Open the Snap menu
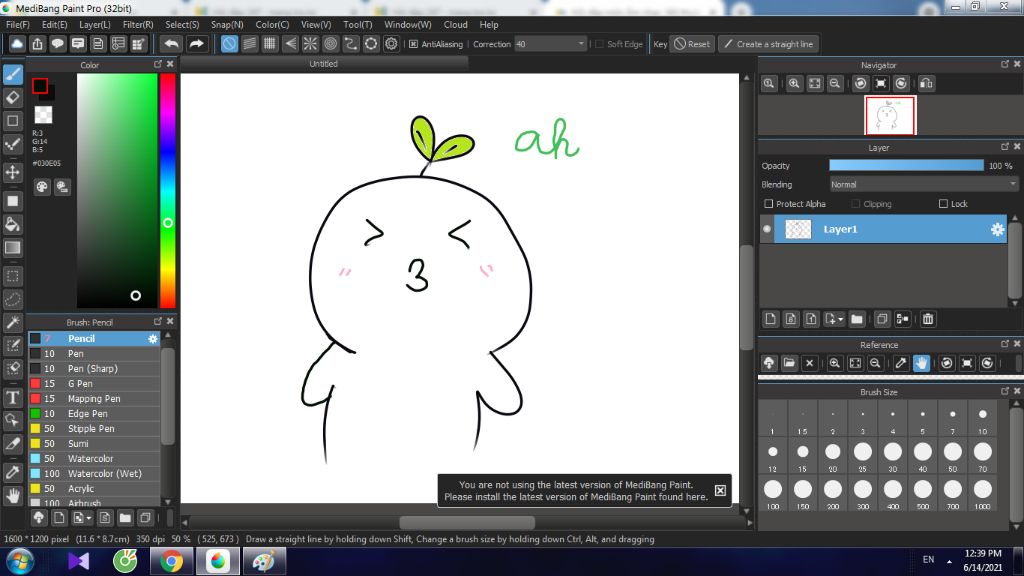 [227, 24]
